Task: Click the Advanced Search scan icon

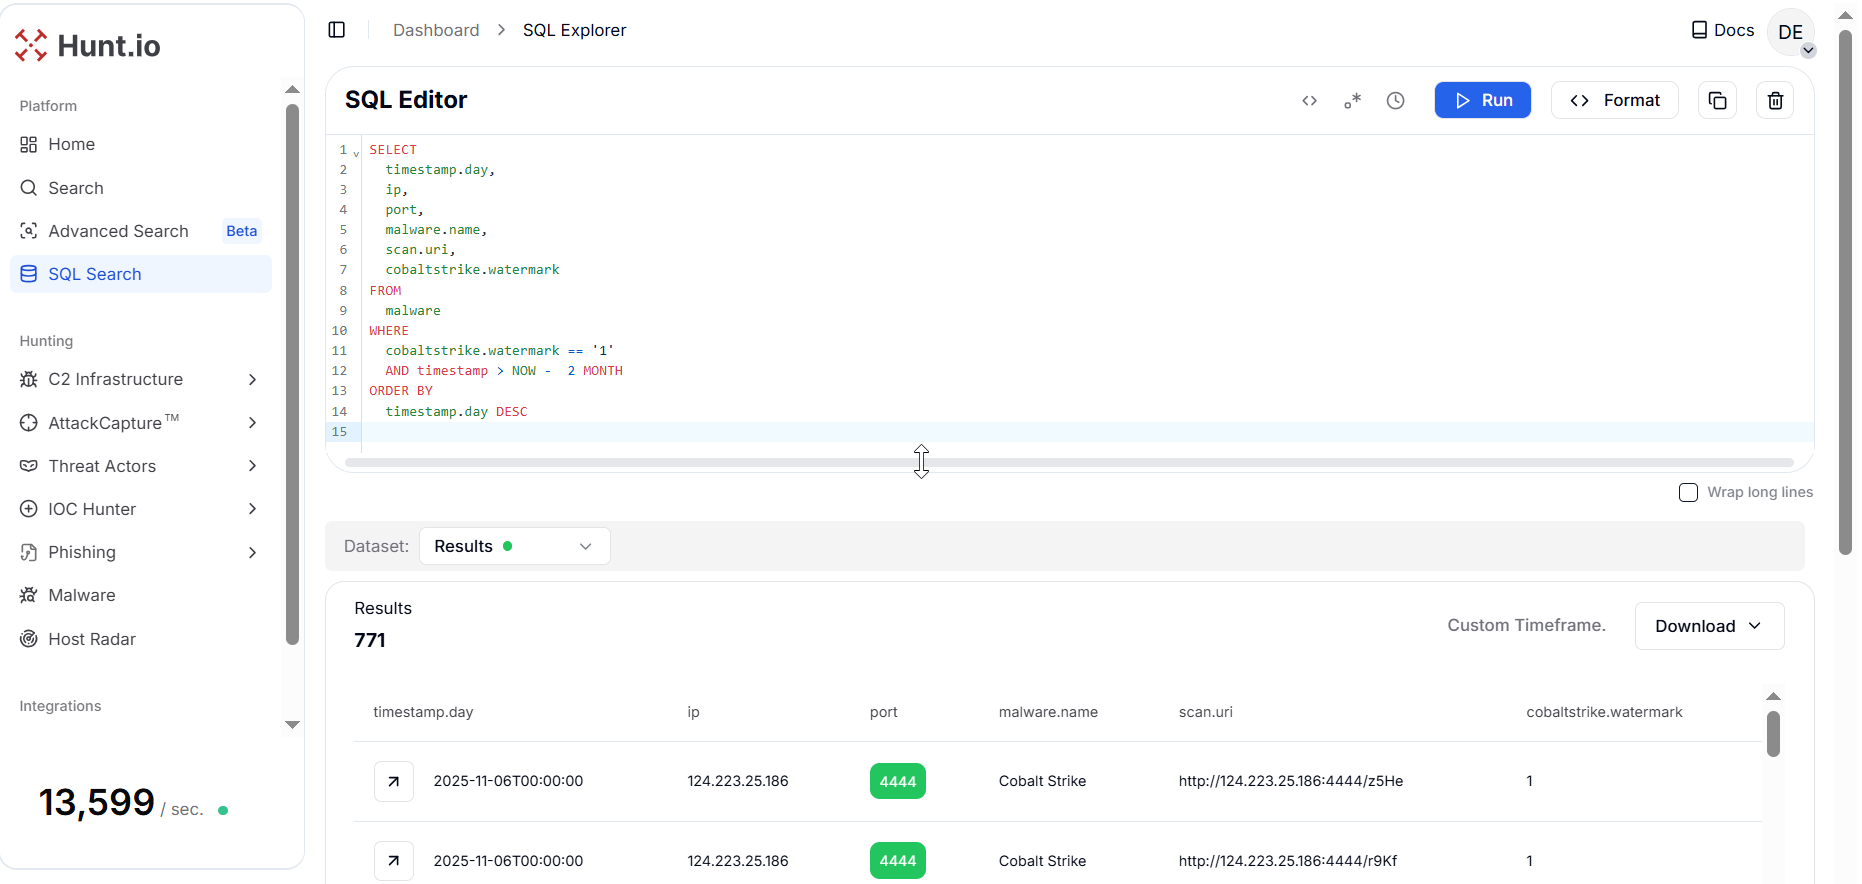Action: (29, 231)
